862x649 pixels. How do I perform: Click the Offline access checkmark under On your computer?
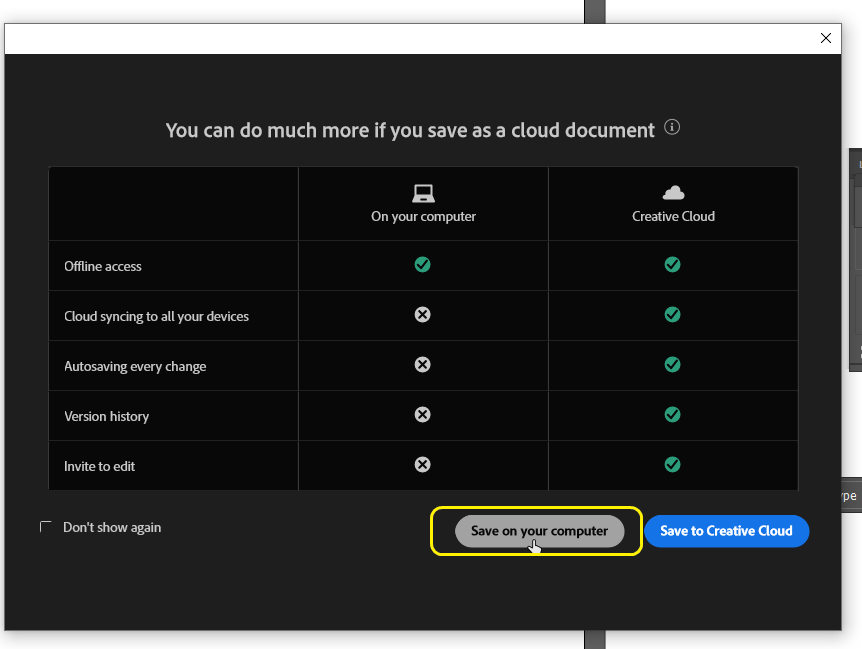422,265
